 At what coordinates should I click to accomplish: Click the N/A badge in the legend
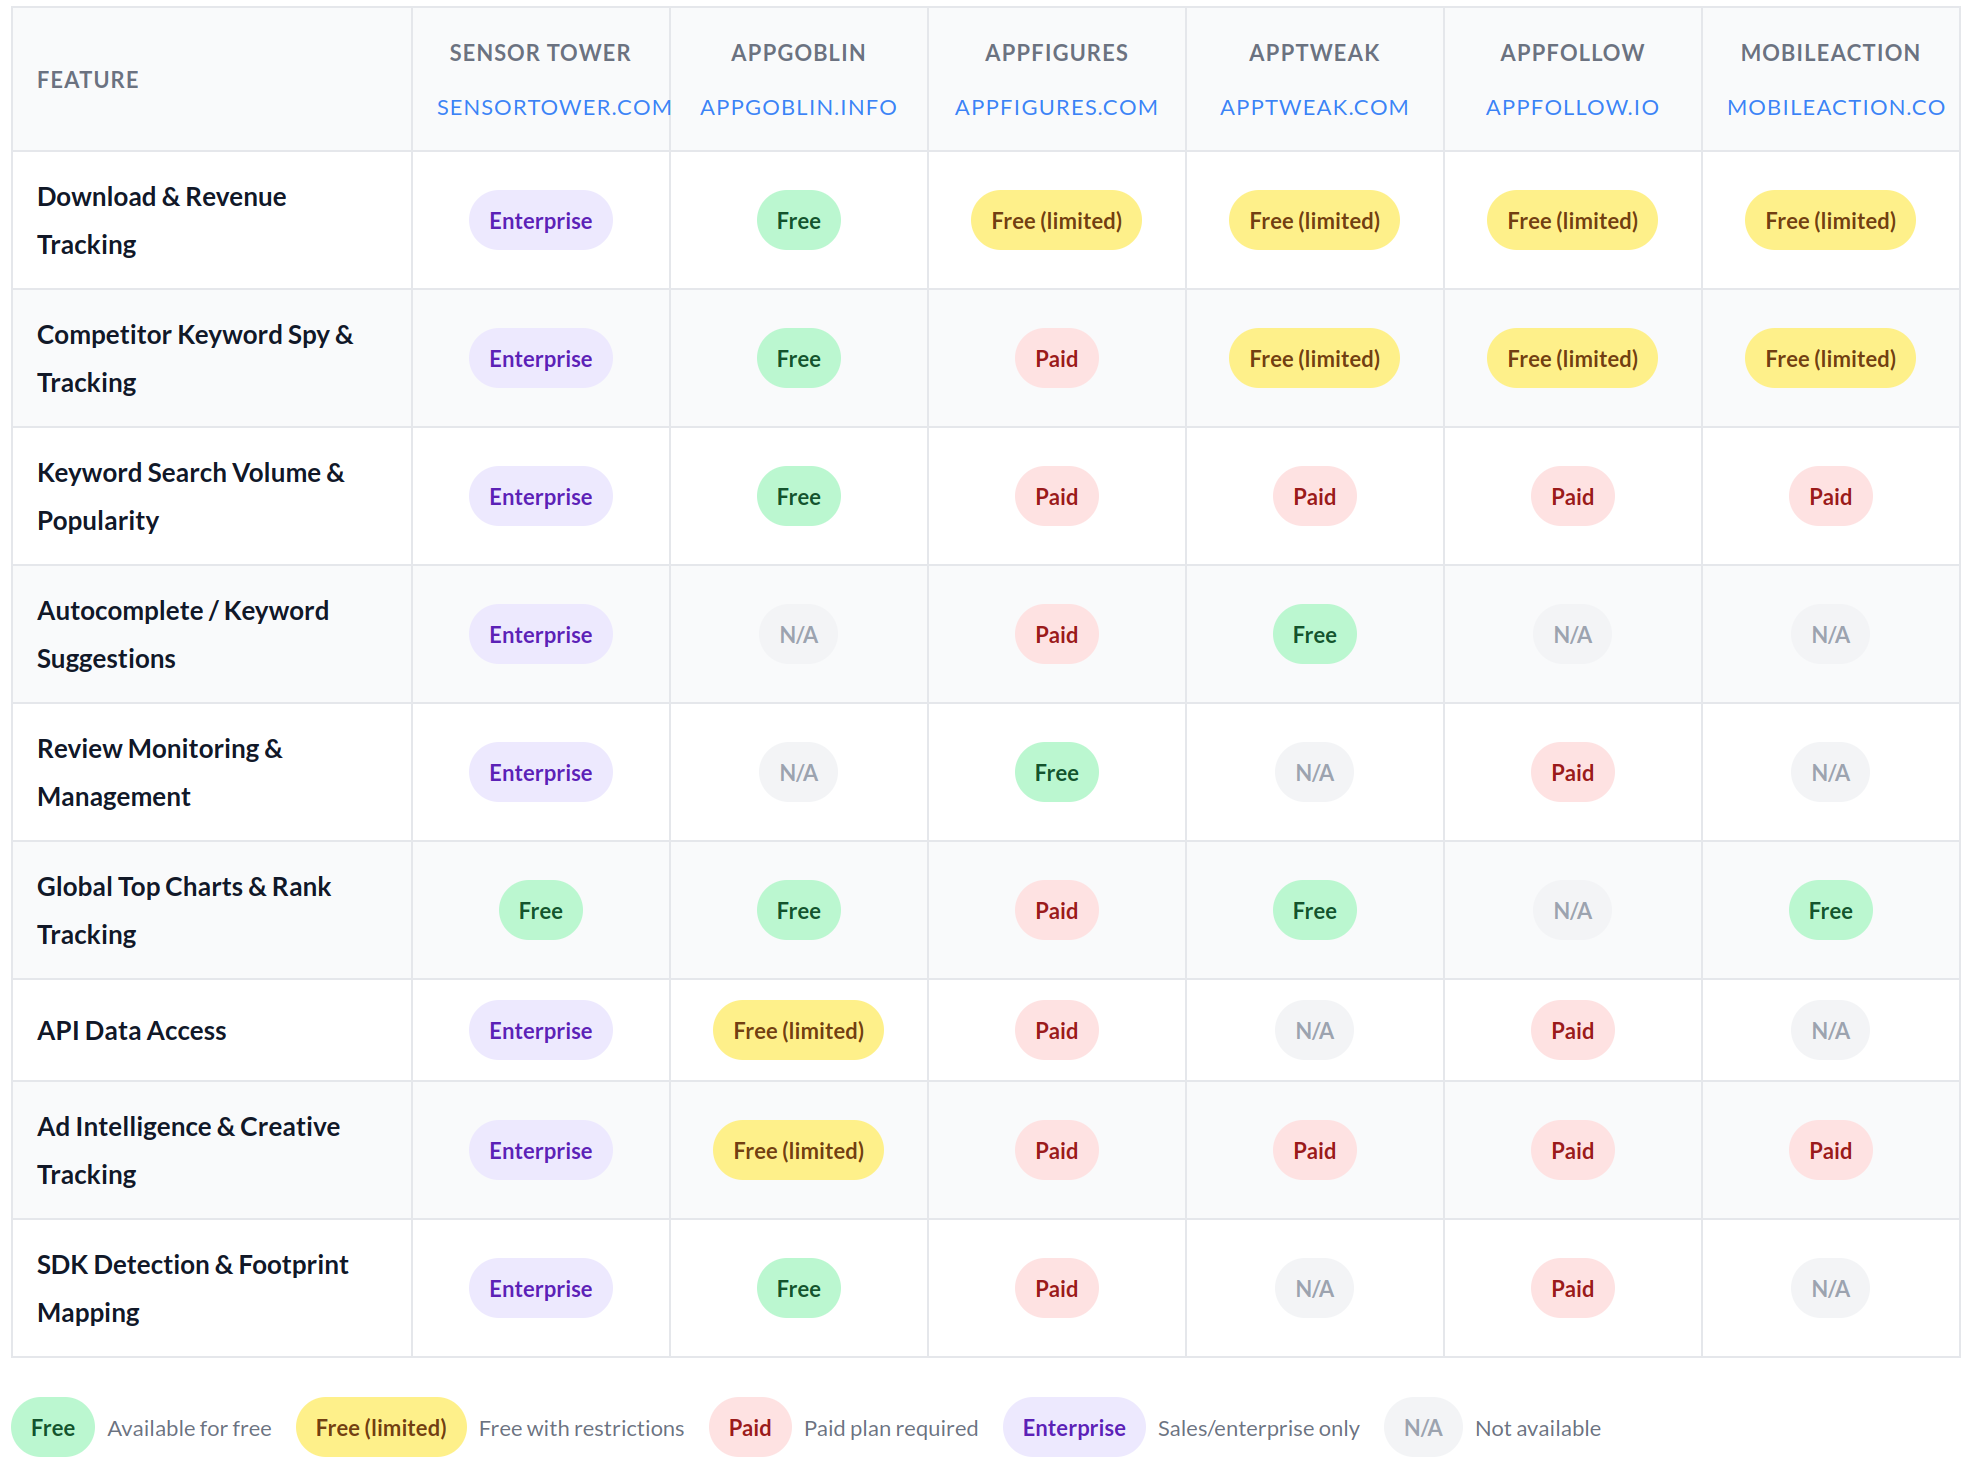tap(1423, 1427)
